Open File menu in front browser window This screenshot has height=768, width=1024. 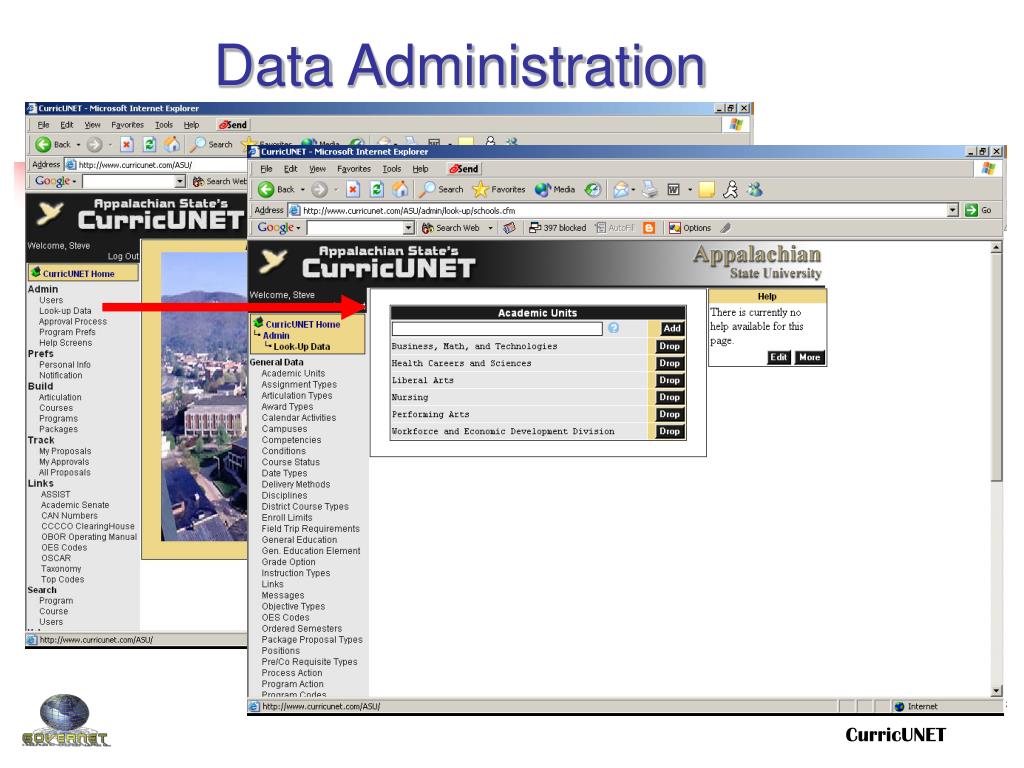point(266,168)
